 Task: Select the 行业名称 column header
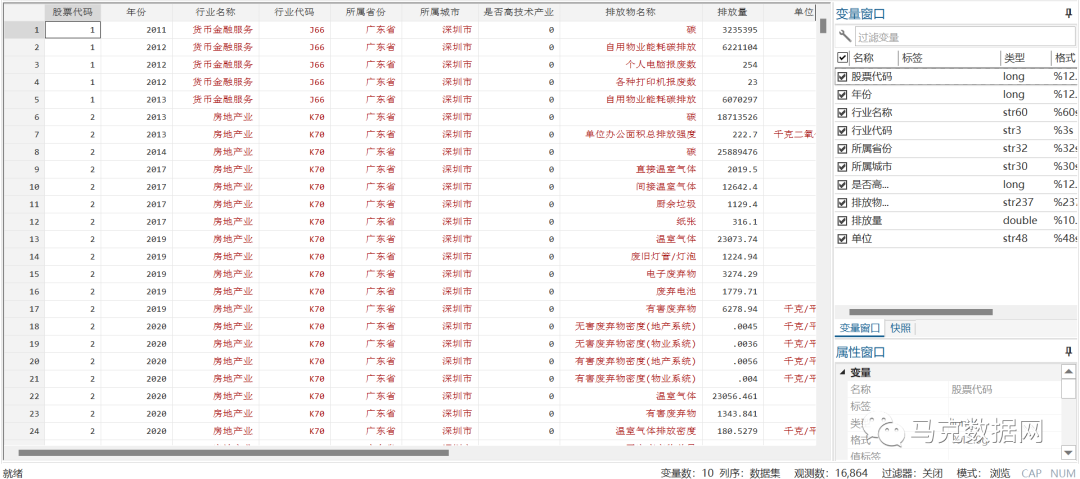click(216, 12)
